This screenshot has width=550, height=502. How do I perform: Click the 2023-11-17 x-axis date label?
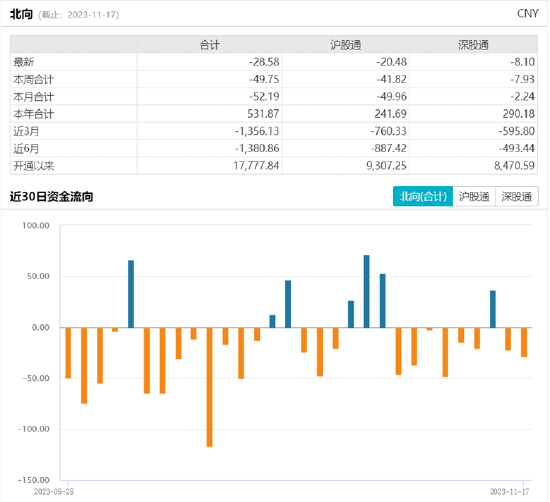(510, 492)
